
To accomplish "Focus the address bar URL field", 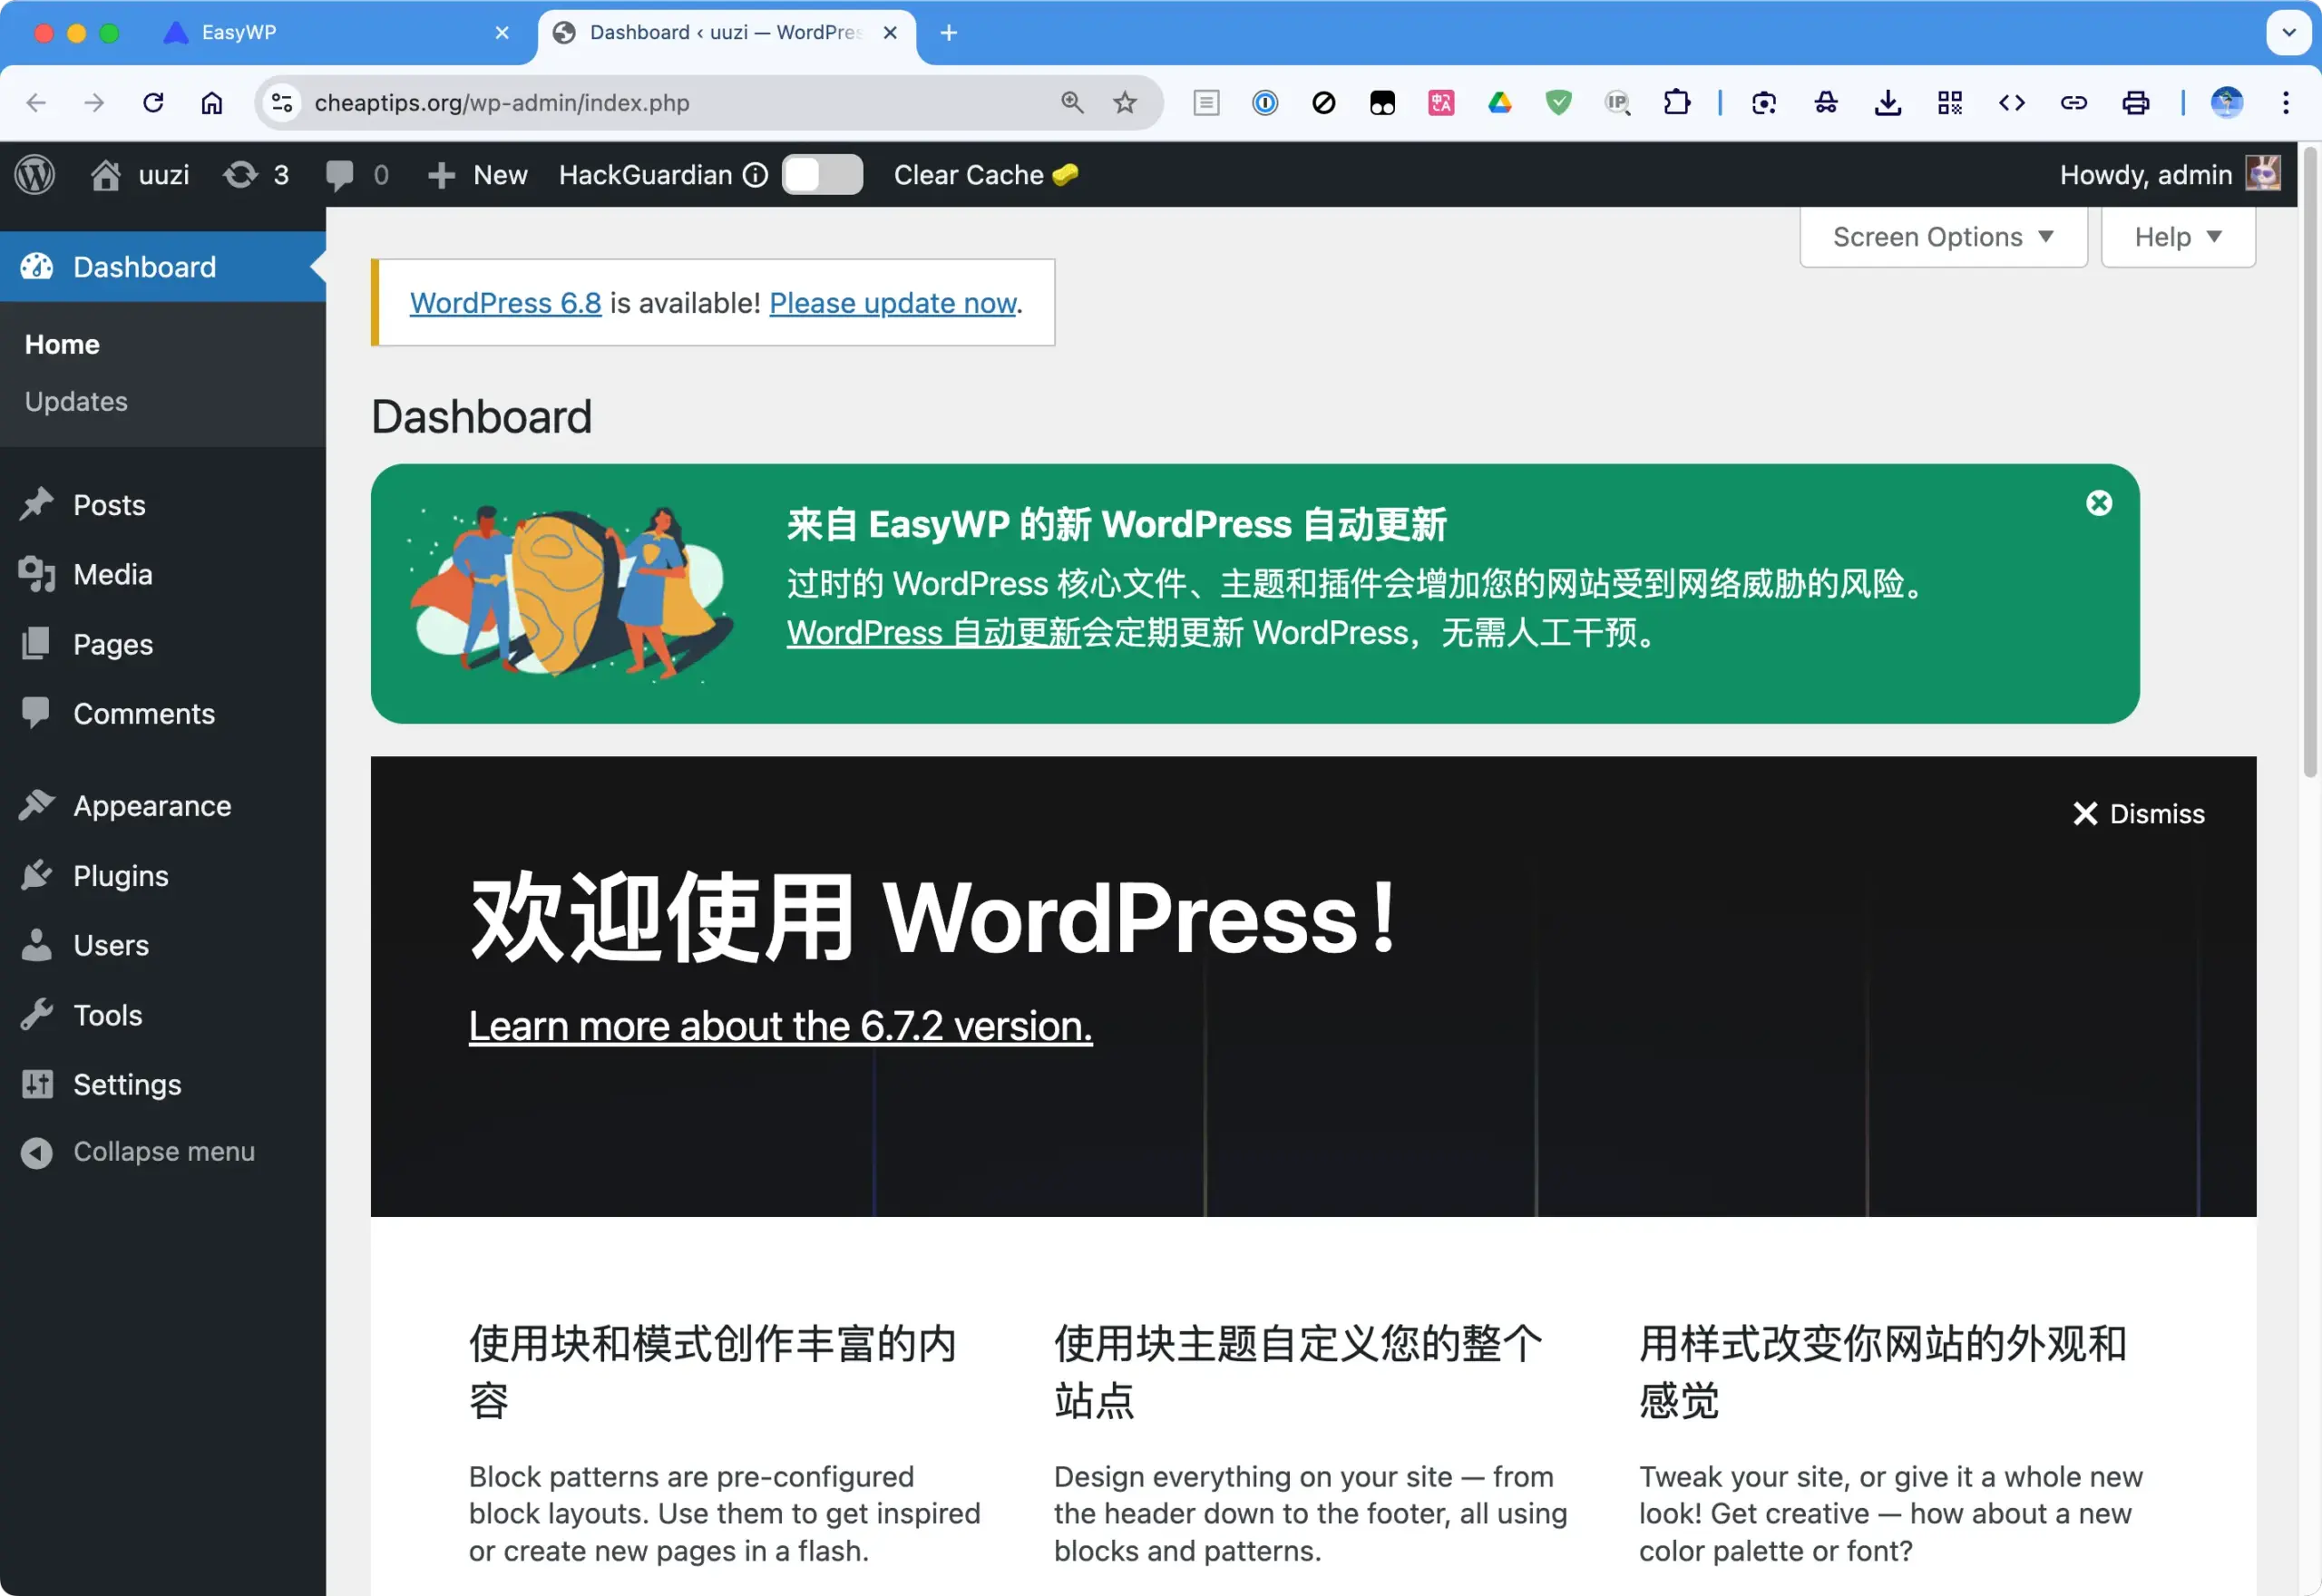I will pos(680,103).
